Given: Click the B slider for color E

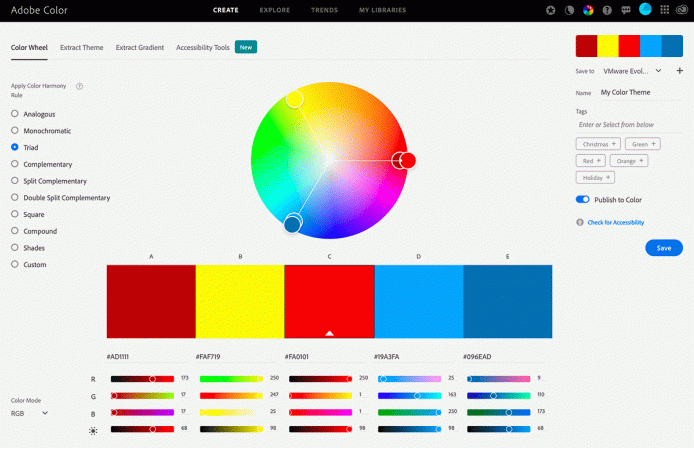Looking at the screenshot, I should pyautogui.click(x=498, y=412).
